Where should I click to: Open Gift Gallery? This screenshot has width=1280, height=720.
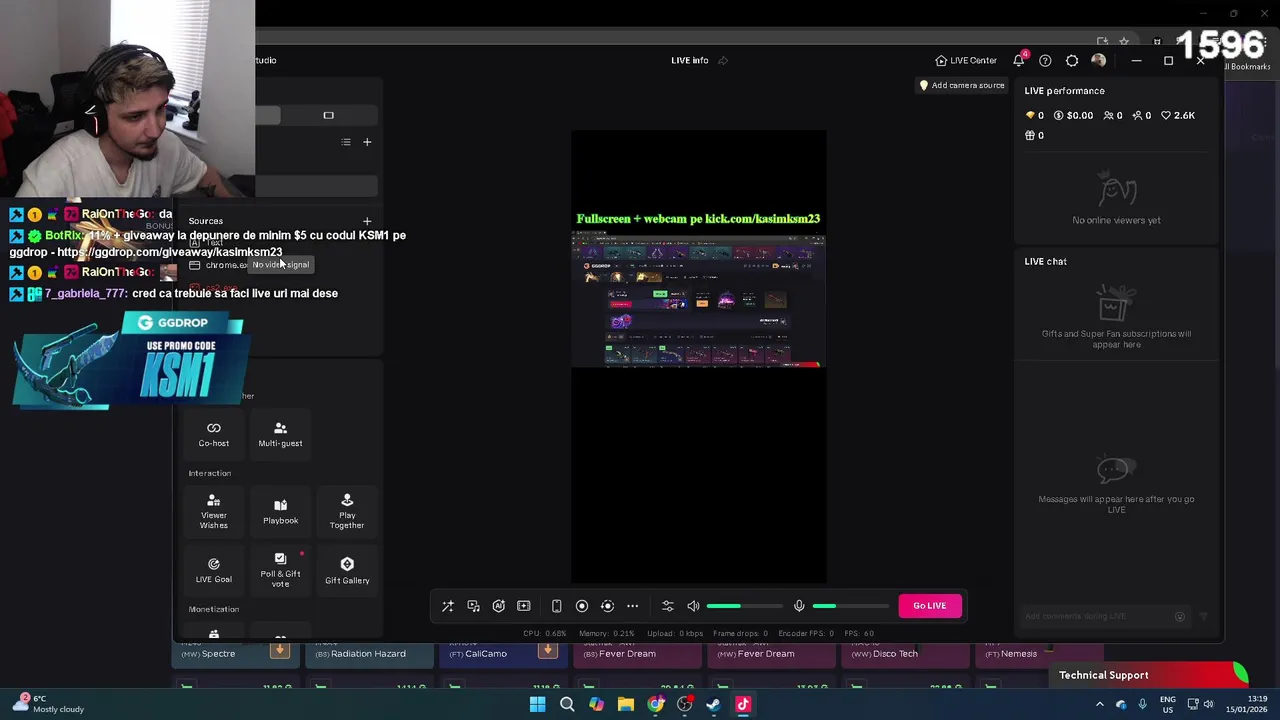[x=347, y=570]
